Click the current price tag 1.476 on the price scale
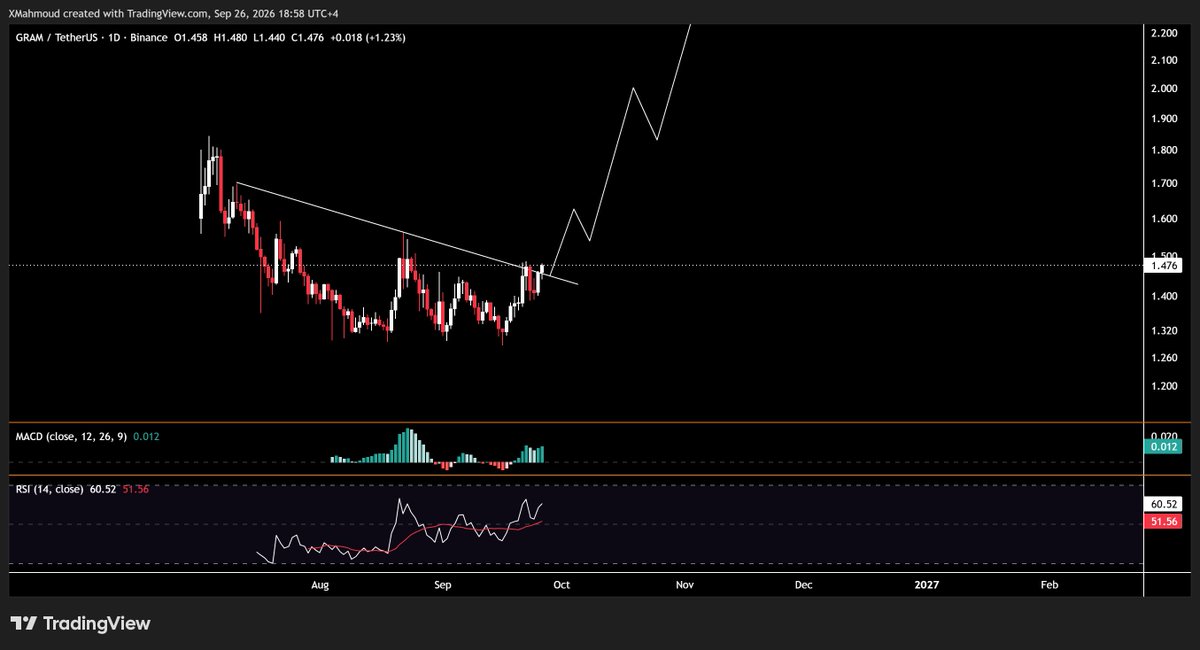 [1163, 265]
